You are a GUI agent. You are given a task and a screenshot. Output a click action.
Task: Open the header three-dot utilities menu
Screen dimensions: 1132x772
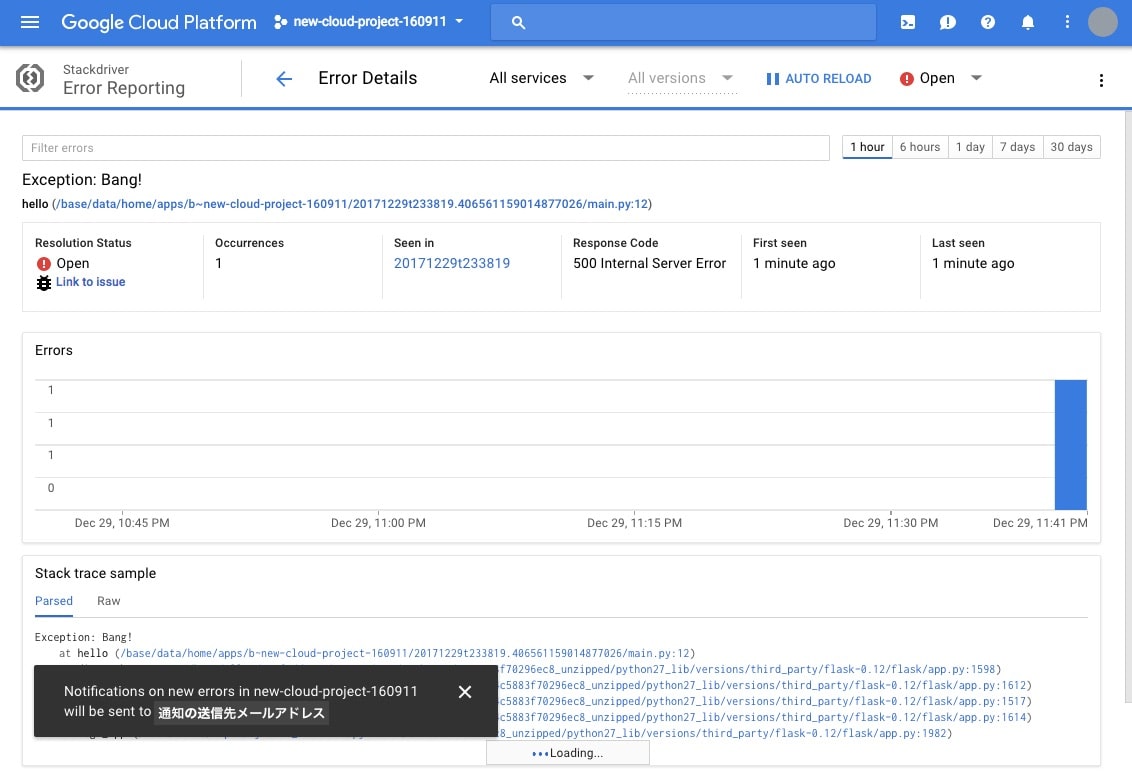(1067, 22)
